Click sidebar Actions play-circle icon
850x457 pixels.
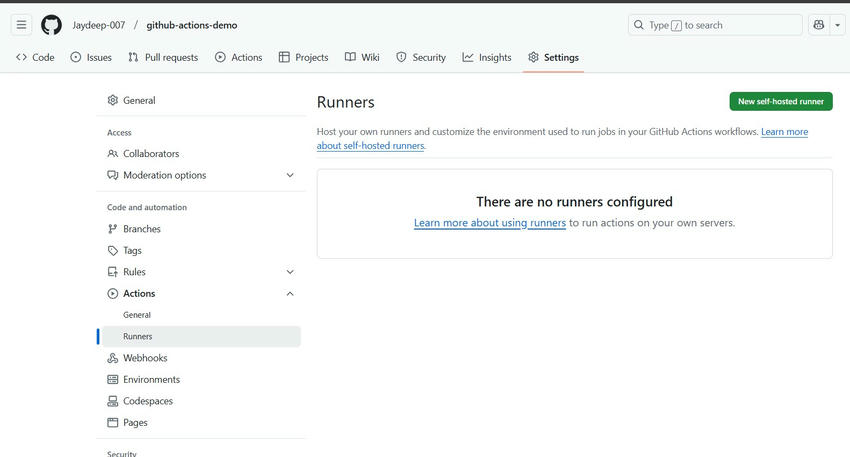pos(112,293)
